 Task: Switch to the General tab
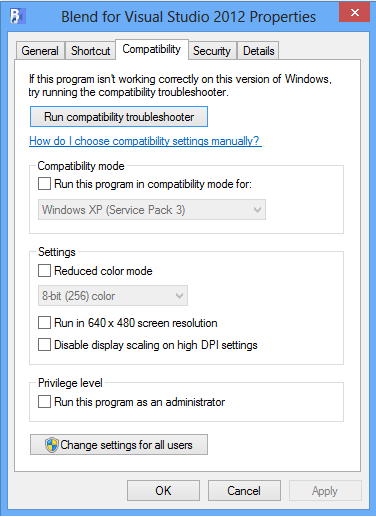pos(40,51)
